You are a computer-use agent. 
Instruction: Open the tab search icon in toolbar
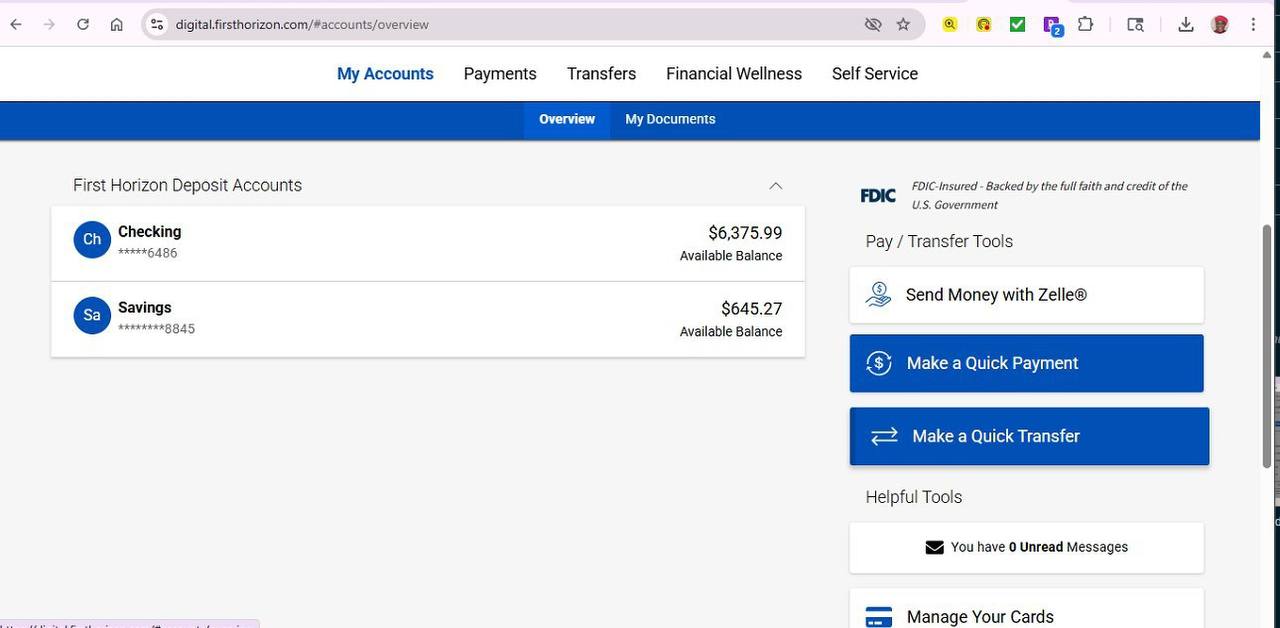1135,24
